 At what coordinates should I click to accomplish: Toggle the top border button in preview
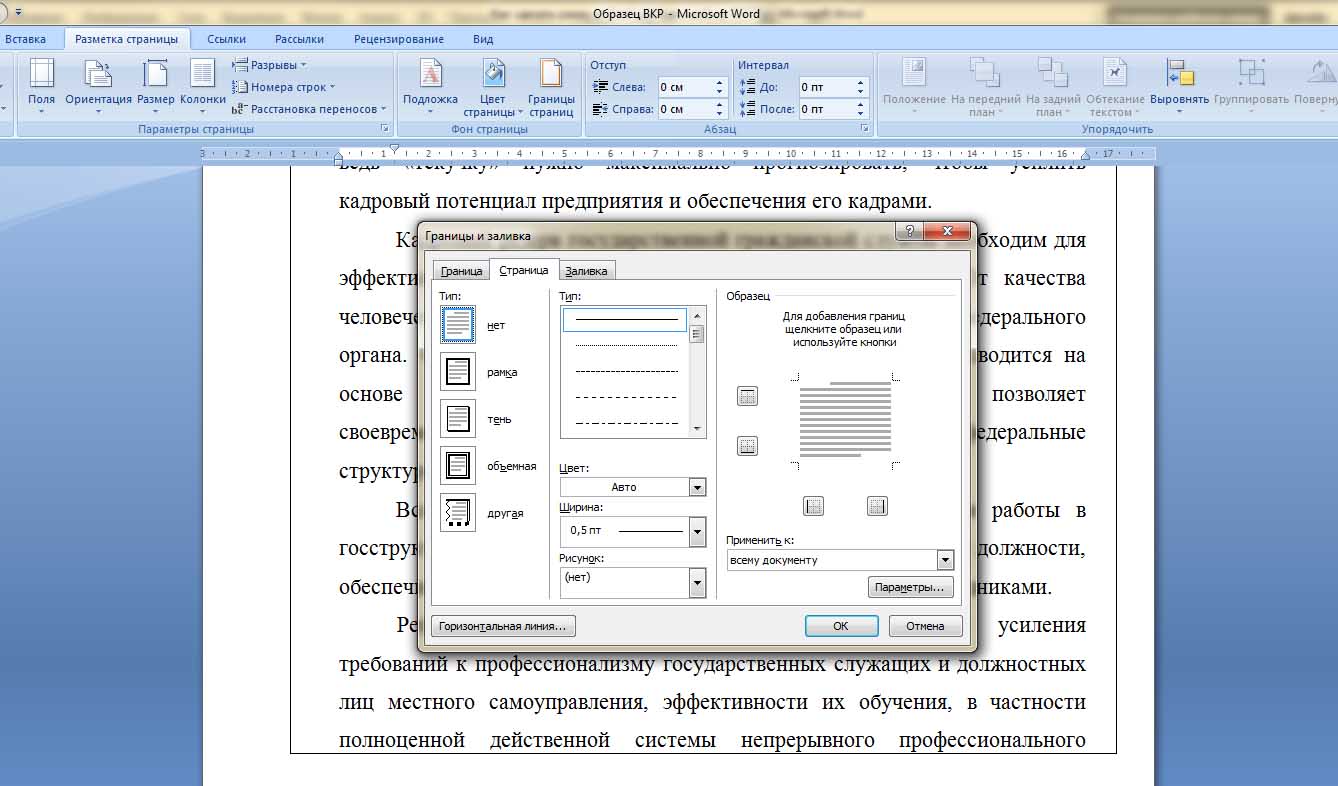[x=747, y=396]
